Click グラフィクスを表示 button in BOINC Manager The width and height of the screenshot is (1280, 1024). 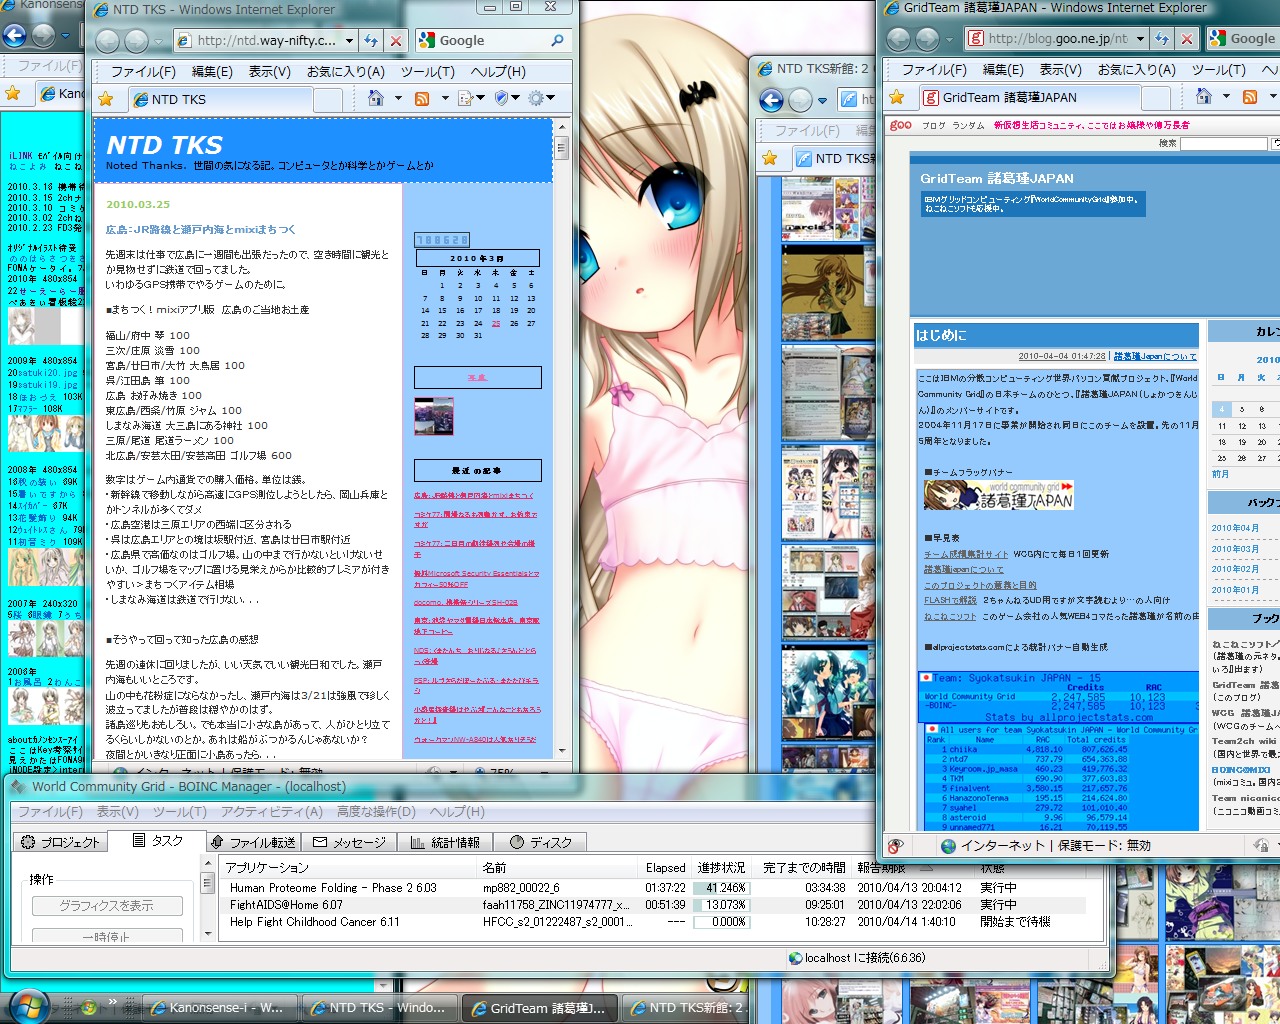click(x=107, y=906)
